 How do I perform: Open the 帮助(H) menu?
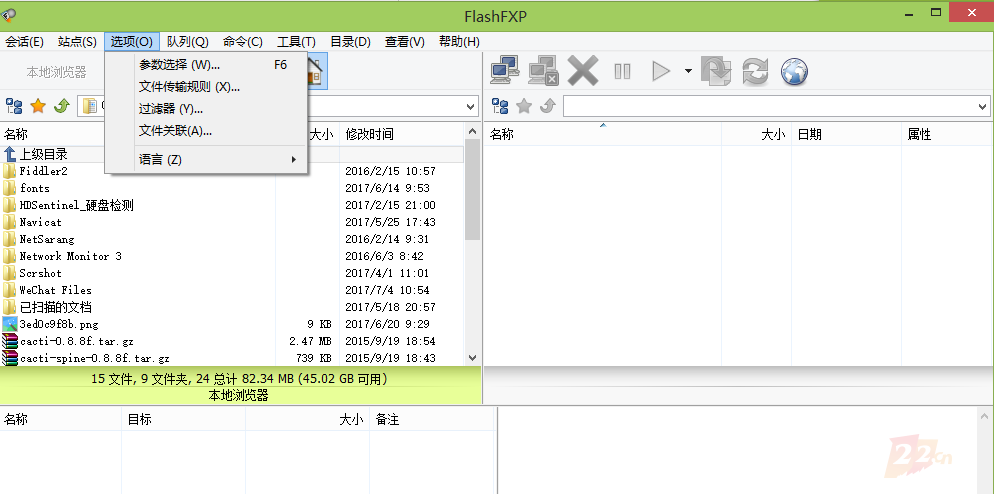pos(459,42)
